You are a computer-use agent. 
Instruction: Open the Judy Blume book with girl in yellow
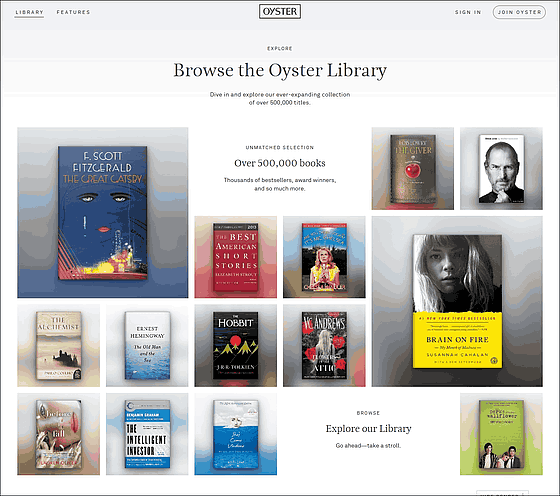(x=324, y=257)
